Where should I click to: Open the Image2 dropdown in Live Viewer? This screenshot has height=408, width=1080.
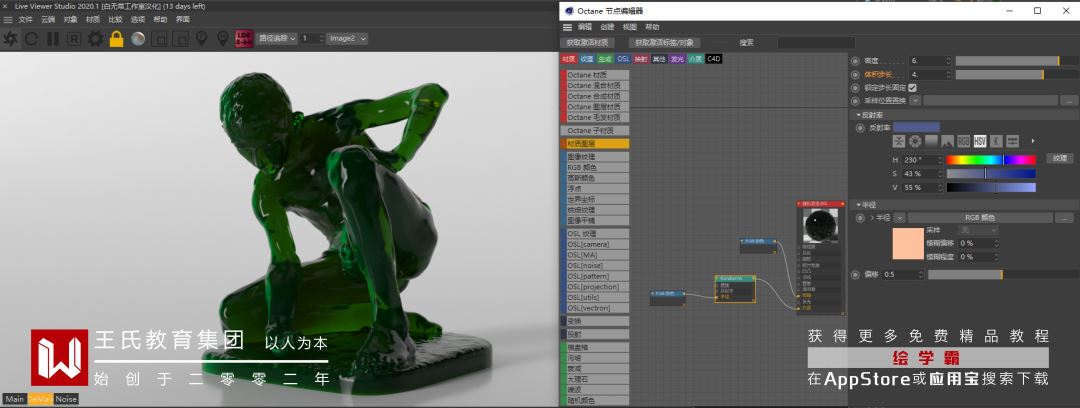click(x=348, y=39)
